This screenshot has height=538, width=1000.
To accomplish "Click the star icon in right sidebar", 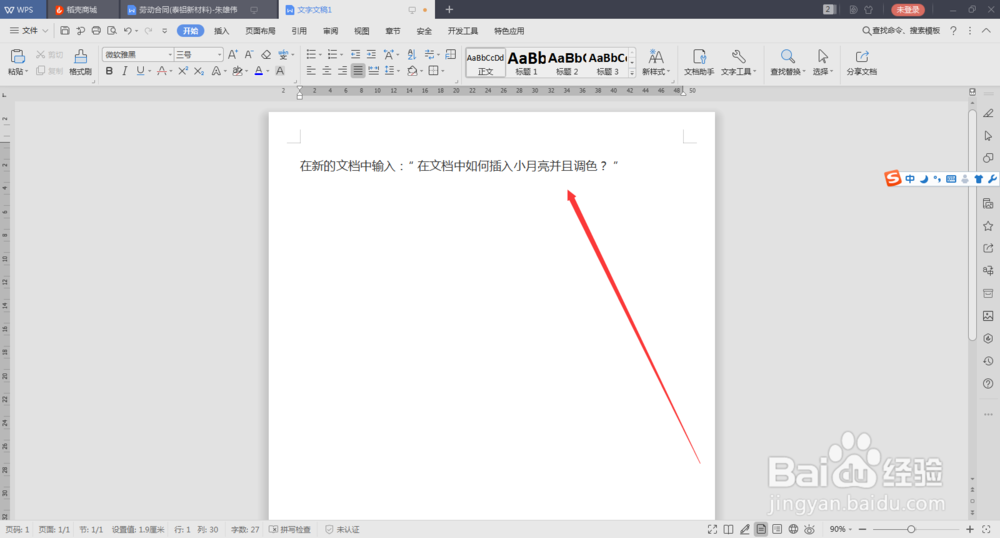I will [988, 226].
